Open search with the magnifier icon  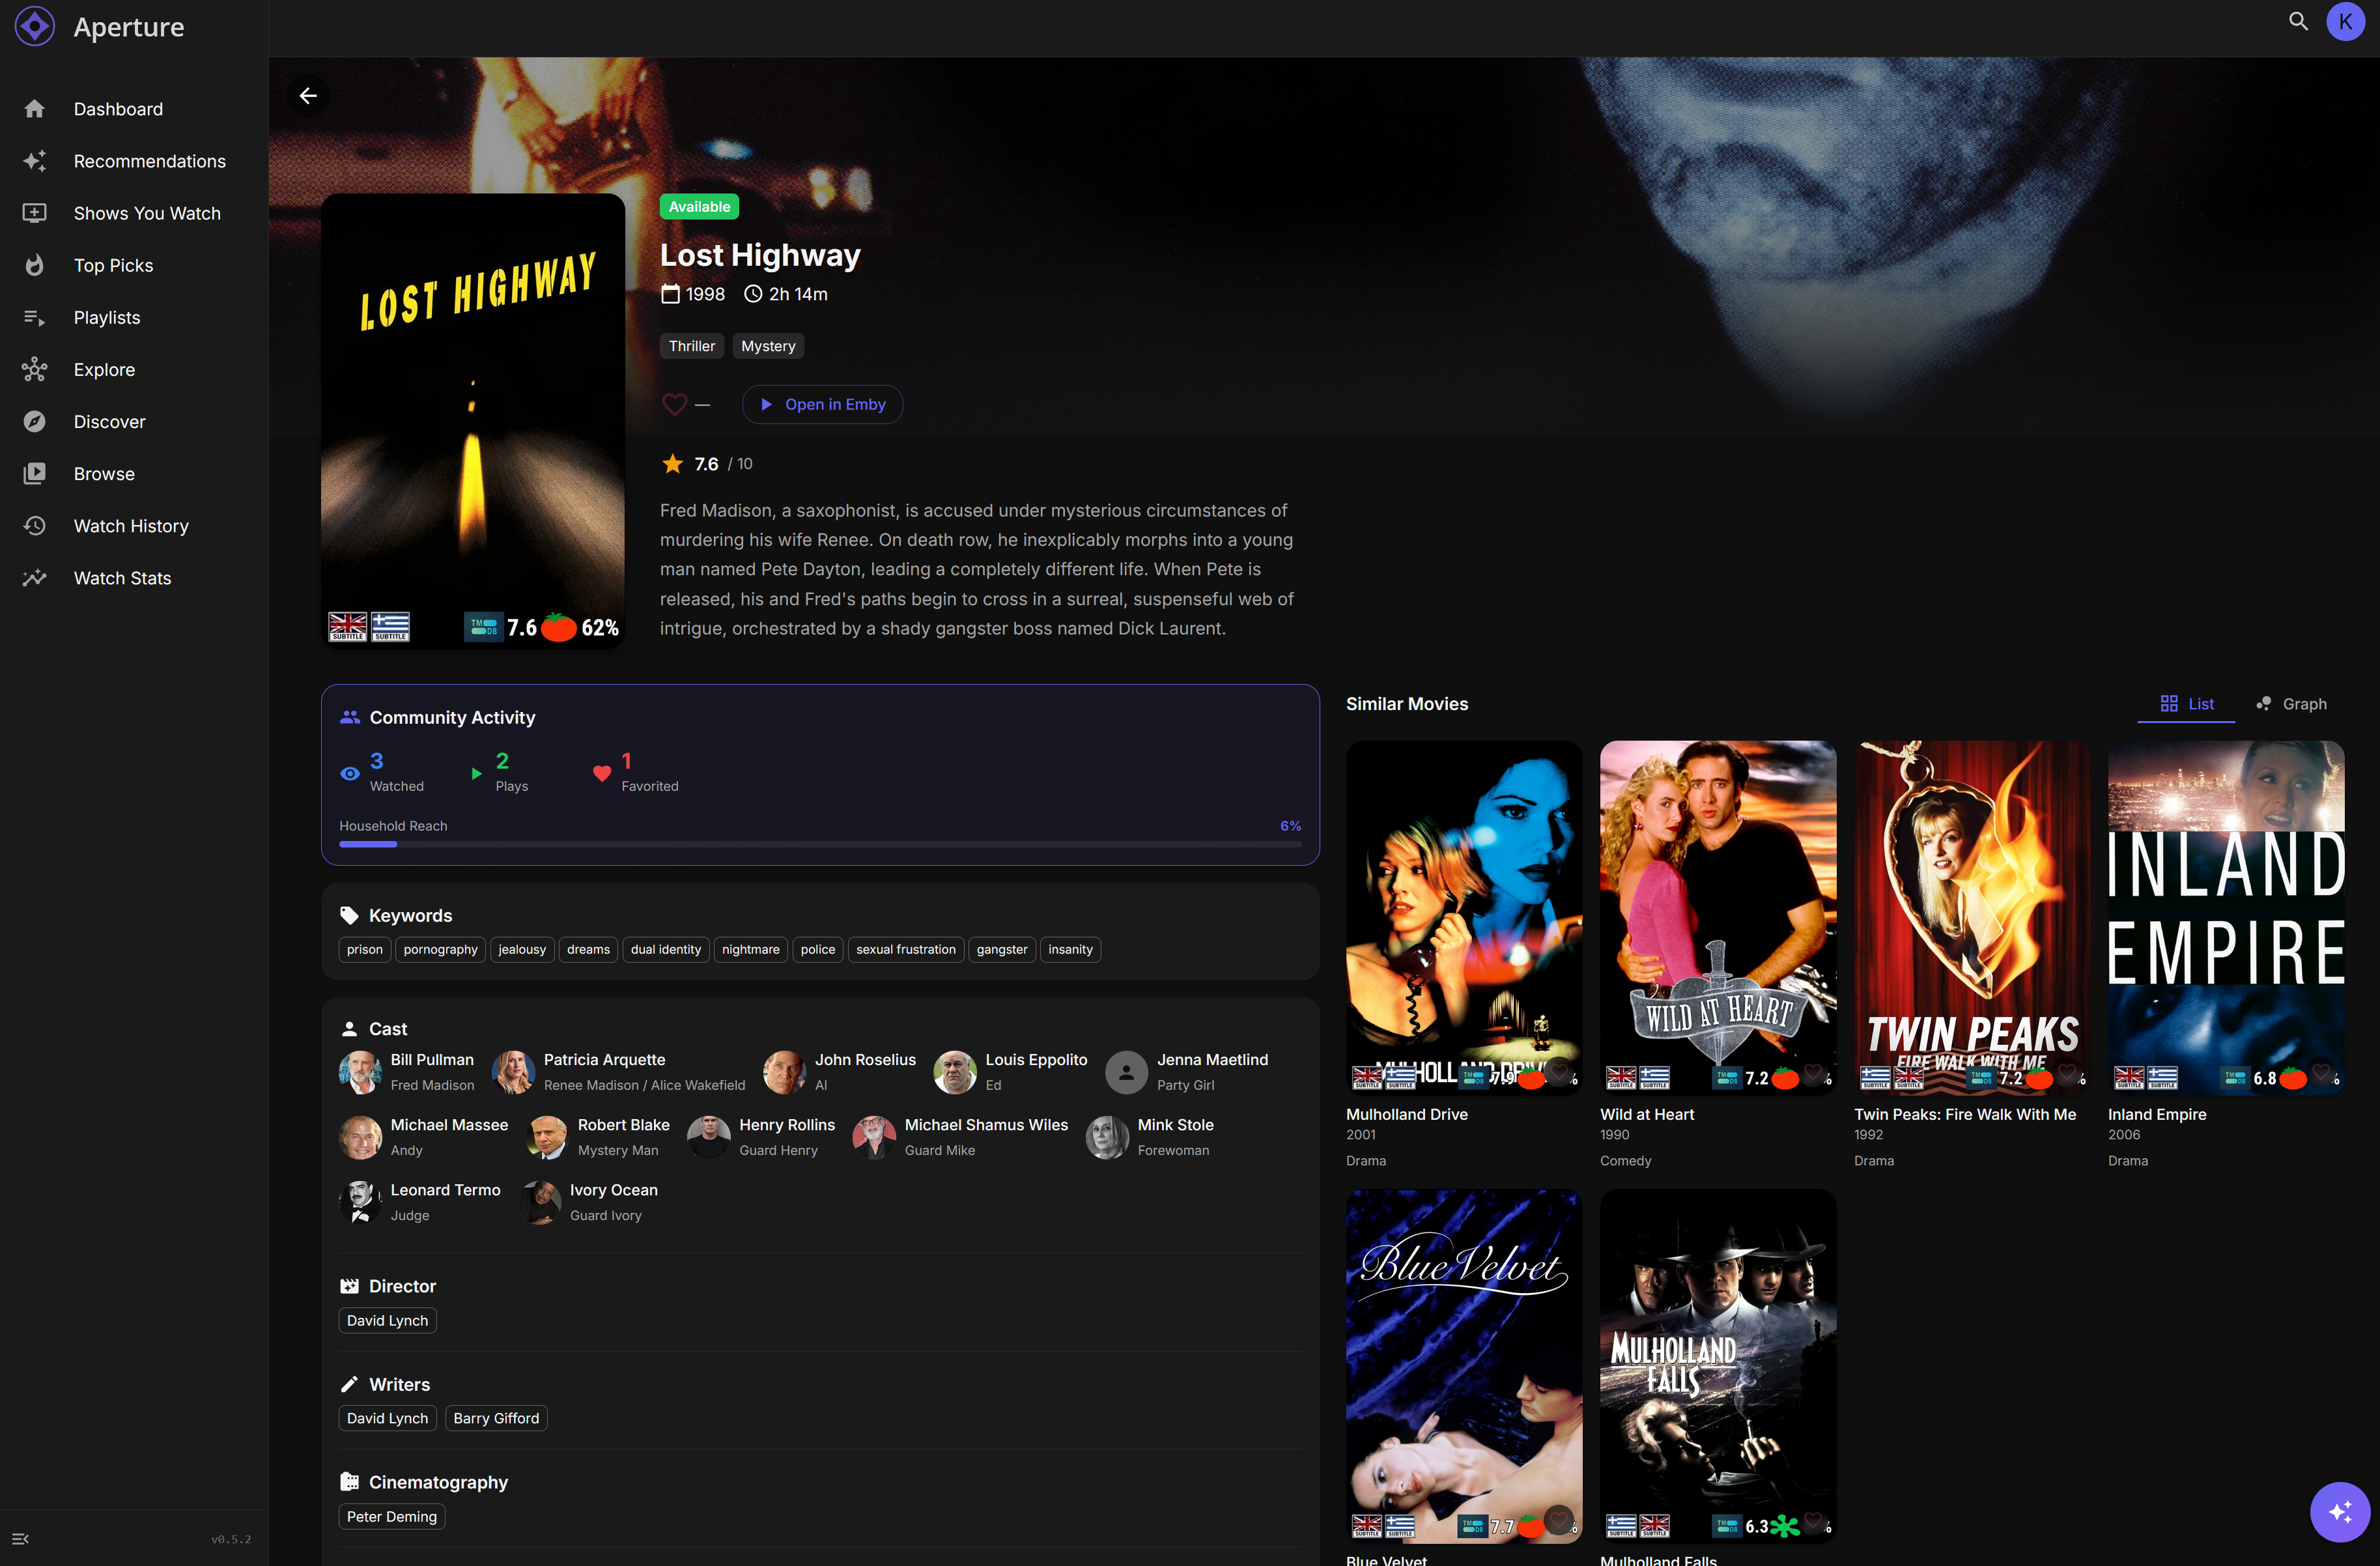click(x=2298, y=21)
